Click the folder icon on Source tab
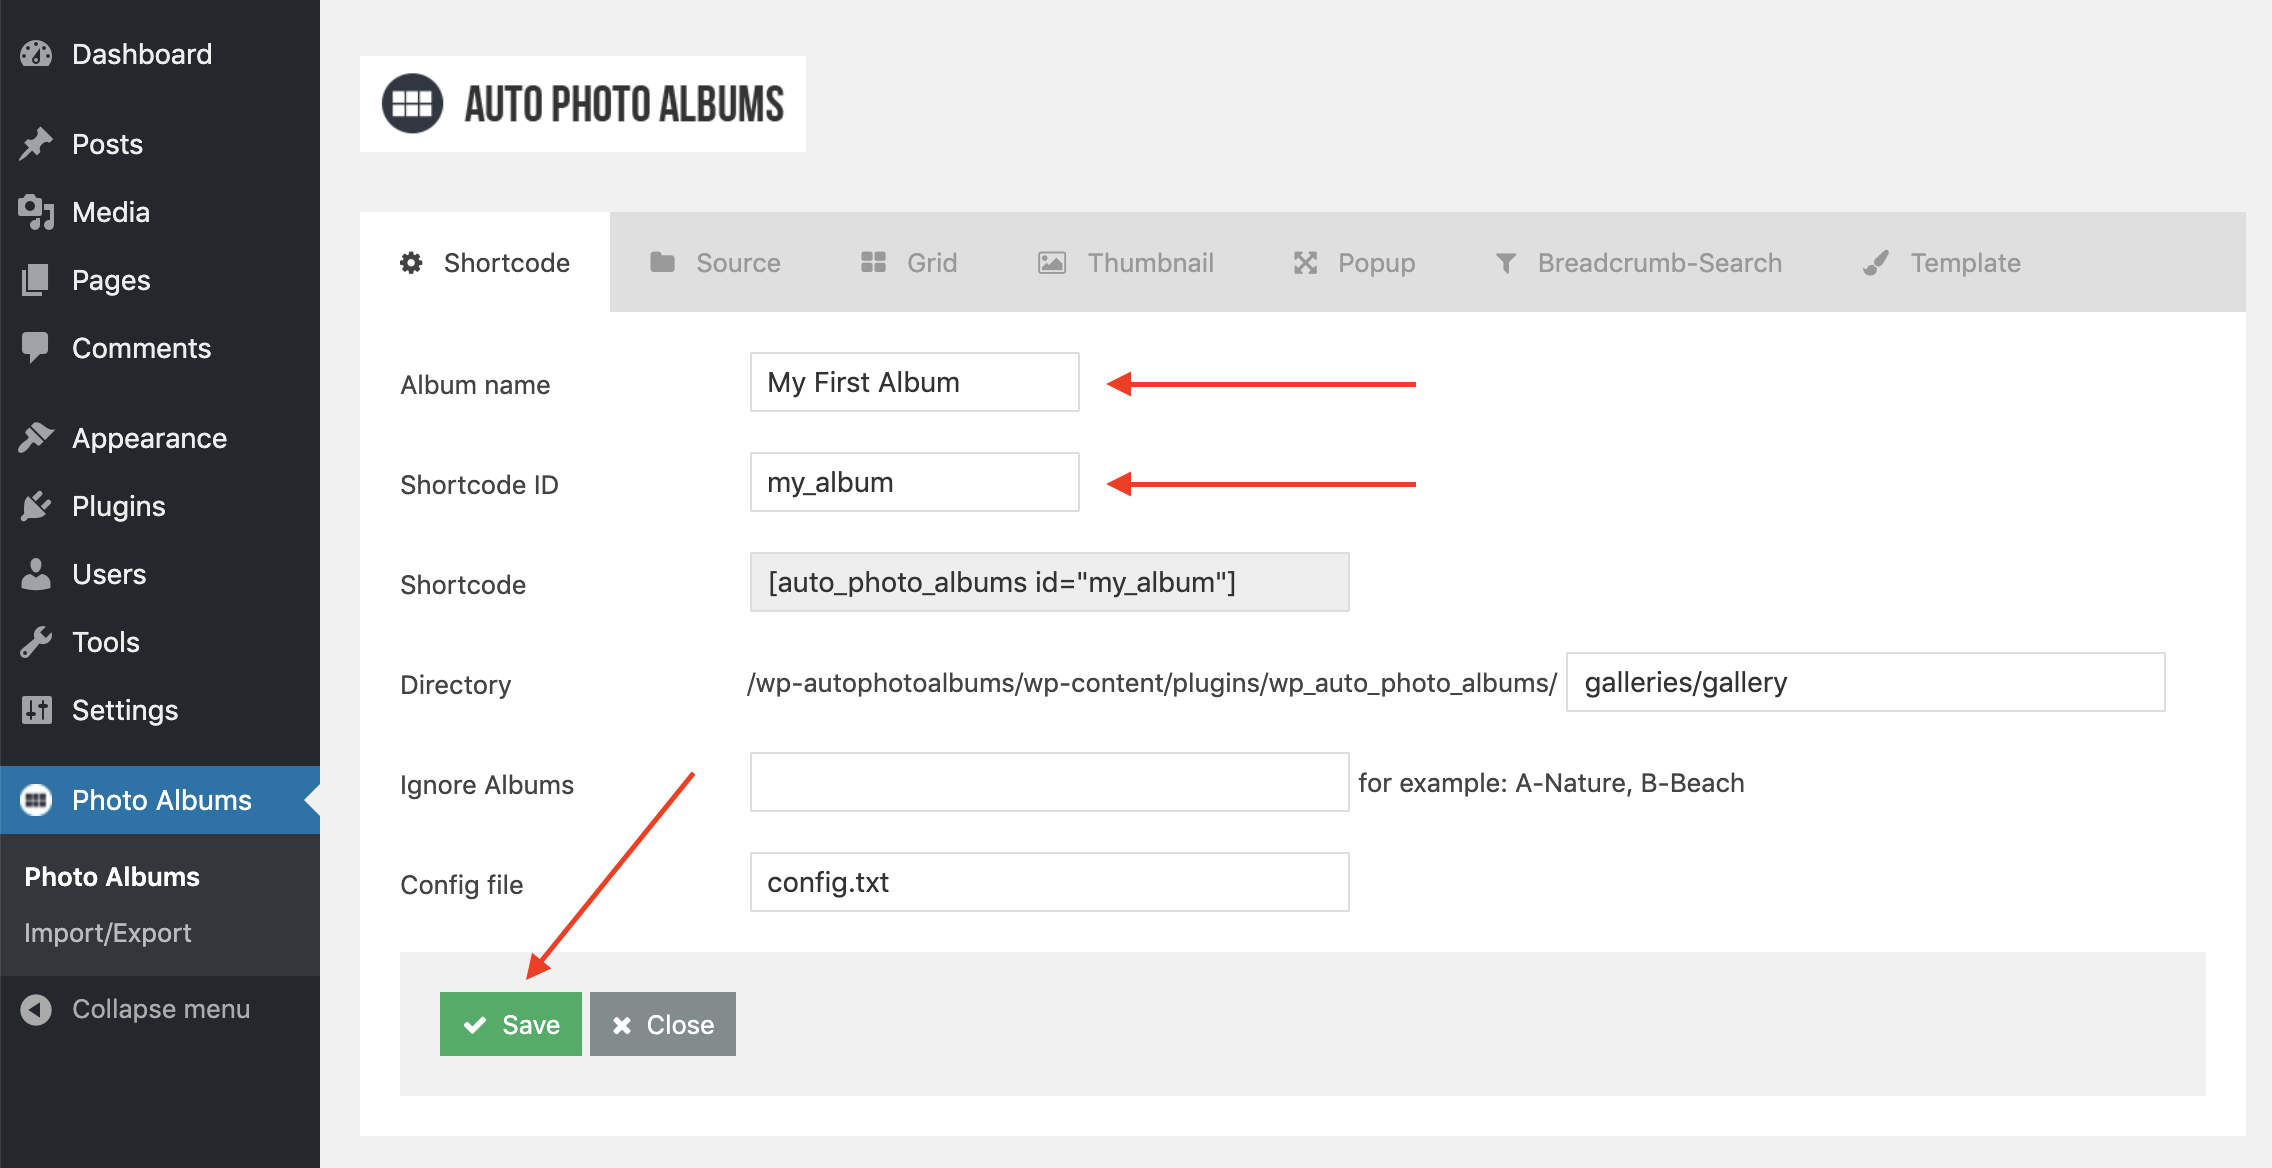This screenshot has width=2272, height=1168. pyautogui.click(x=662, y=262)
